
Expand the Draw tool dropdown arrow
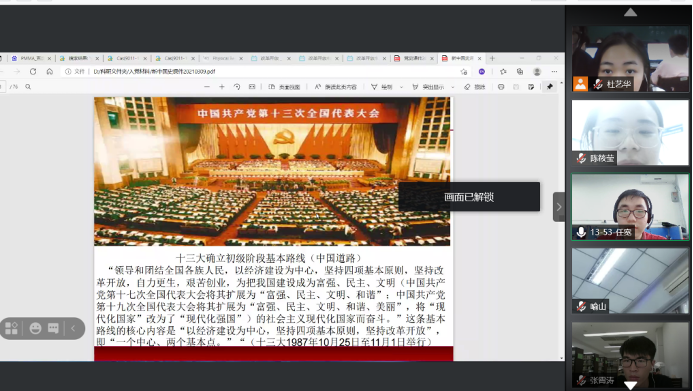(x=401, y=87)
